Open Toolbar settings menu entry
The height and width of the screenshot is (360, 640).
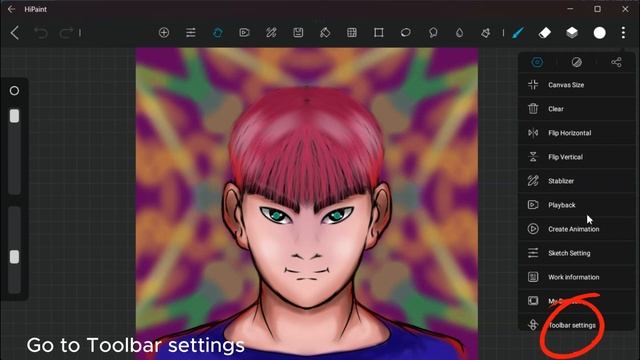pyautogui.click(x=576, y=325)
